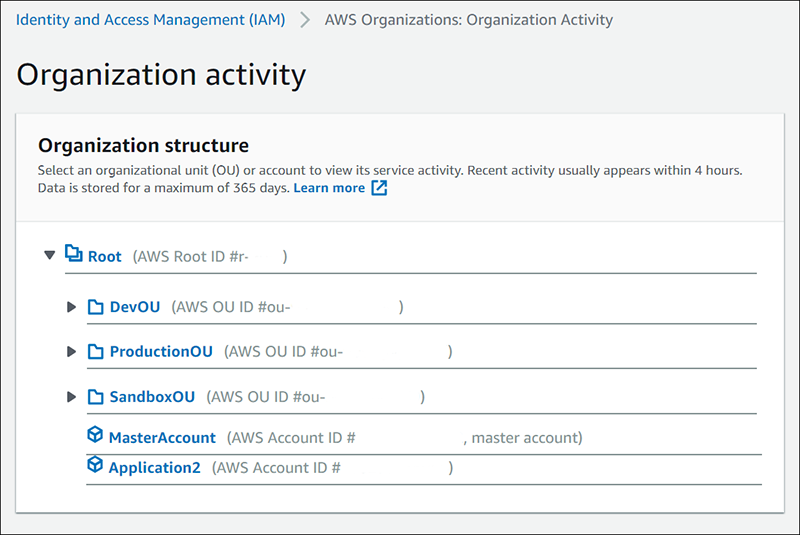Open the Identity and Access Management breadcrumb

click(151, 19)
